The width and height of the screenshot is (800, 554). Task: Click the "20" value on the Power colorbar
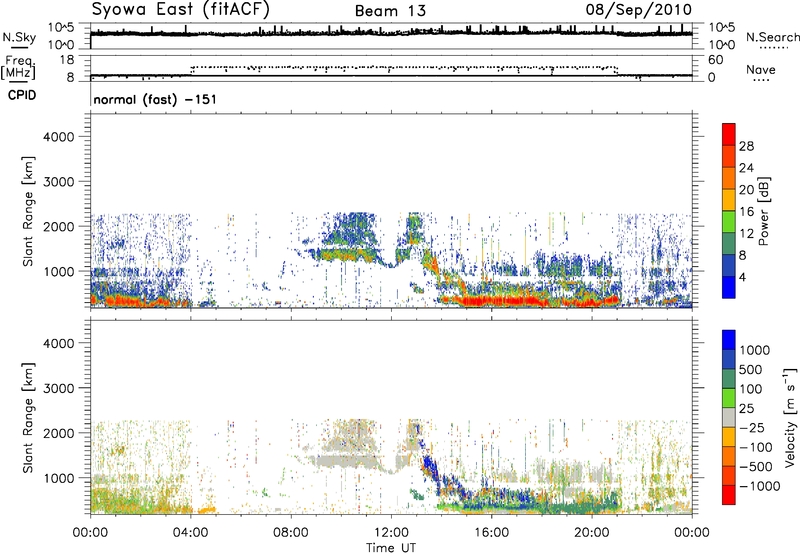[746, 190]
